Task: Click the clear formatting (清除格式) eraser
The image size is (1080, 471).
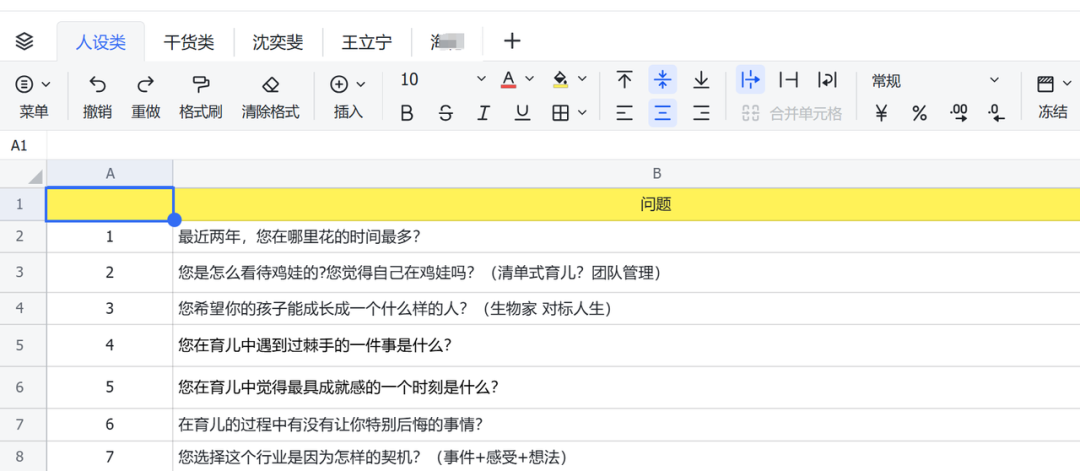Action: click(x=270, y=84)
